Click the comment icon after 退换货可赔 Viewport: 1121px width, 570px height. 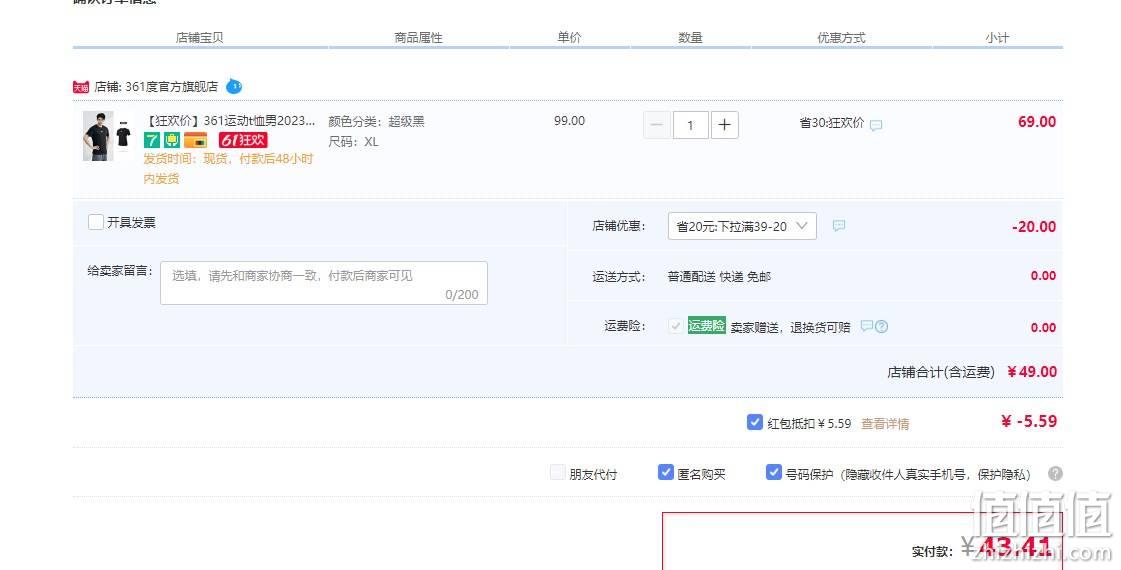click(x=866, y=326)
